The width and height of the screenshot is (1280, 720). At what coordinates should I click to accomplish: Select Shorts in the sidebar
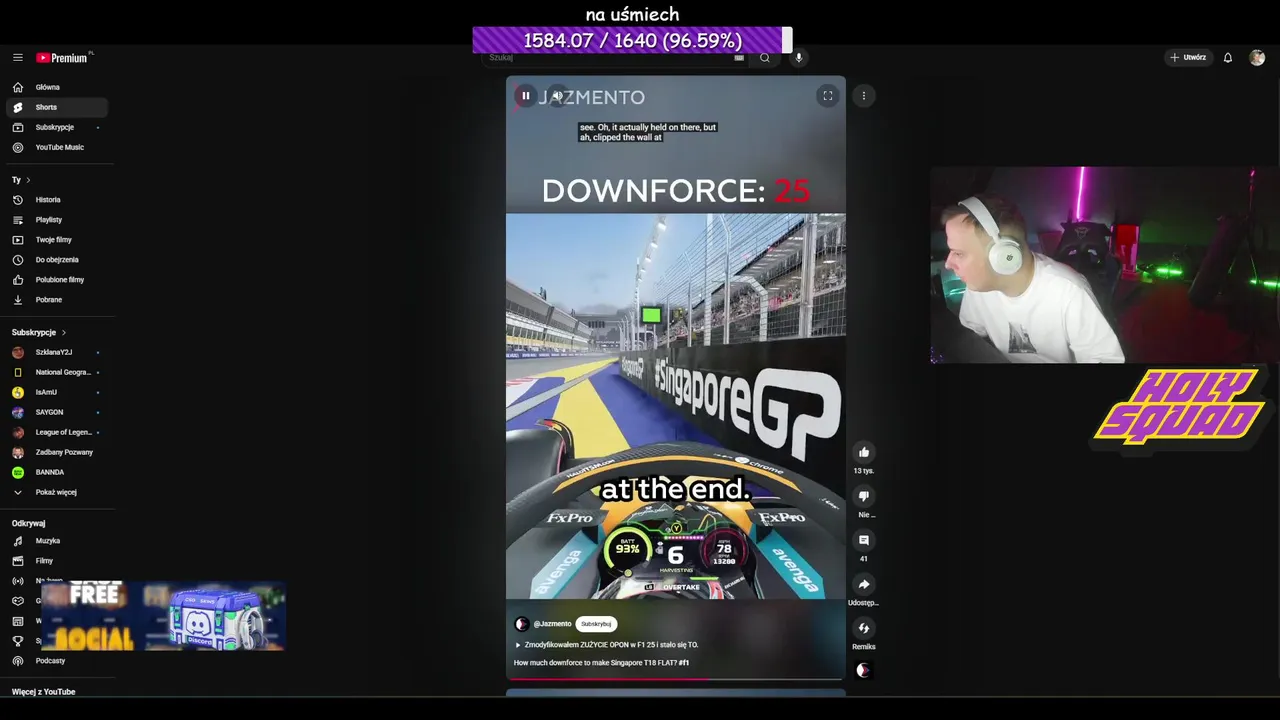point(56,107)
